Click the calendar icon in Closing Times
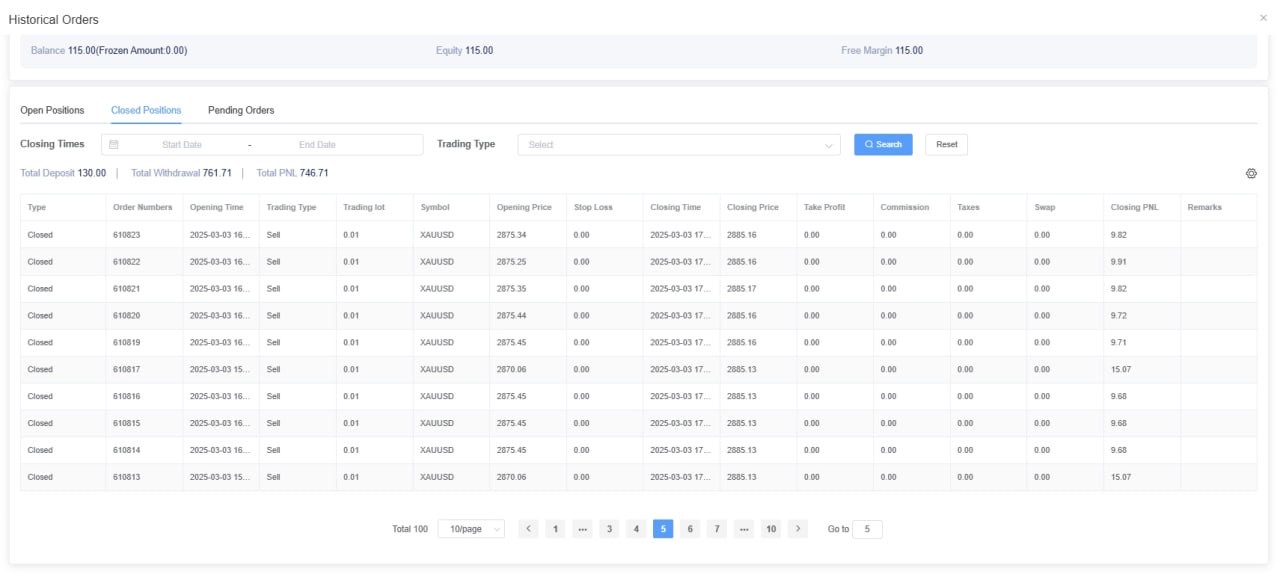 (113, 145)
